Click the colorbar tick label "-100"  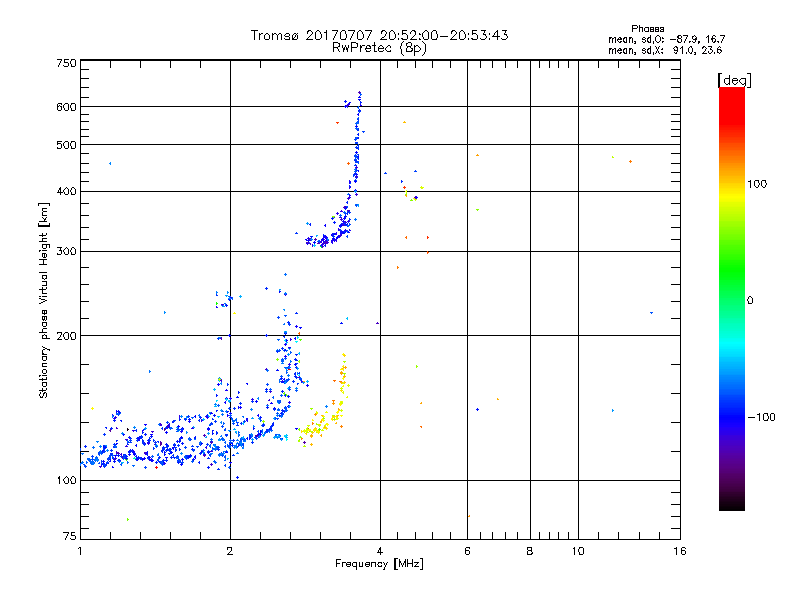click(761, 417)
